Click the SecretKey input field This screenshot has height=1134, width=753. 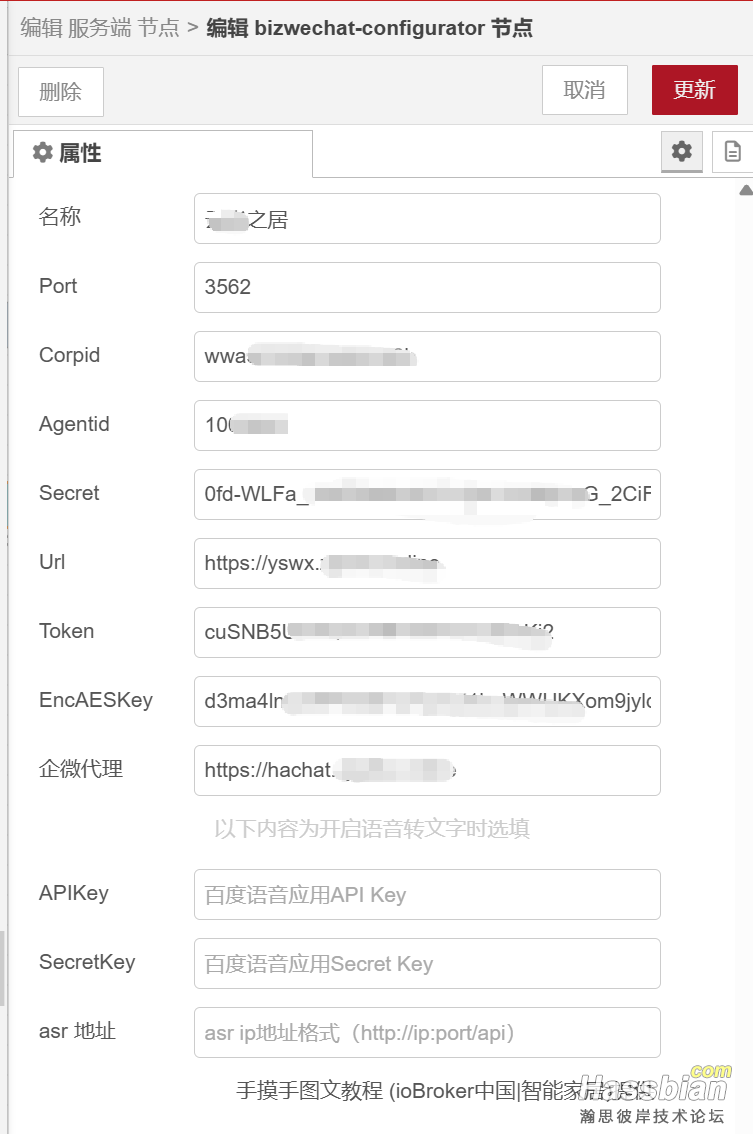click(427, 963)
